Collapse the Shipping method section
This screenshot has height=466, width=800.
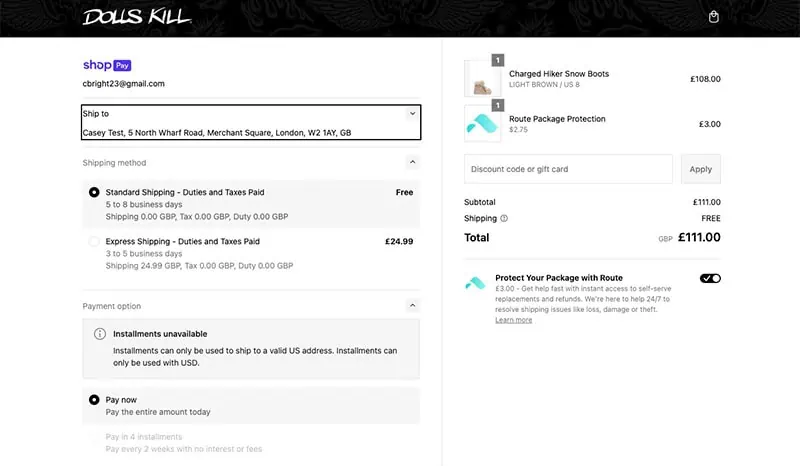412,162
